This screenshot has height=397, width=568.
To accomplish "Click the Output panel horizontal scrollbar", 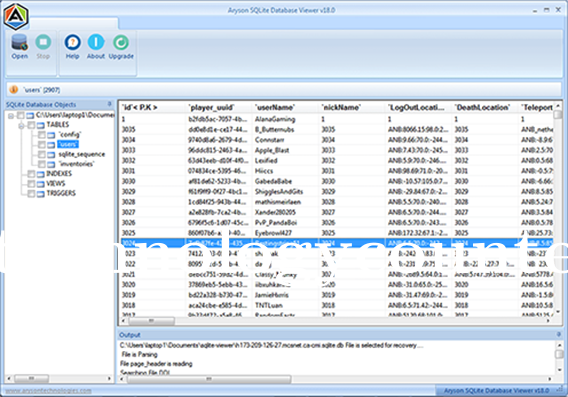I will (x=209, y=379).
